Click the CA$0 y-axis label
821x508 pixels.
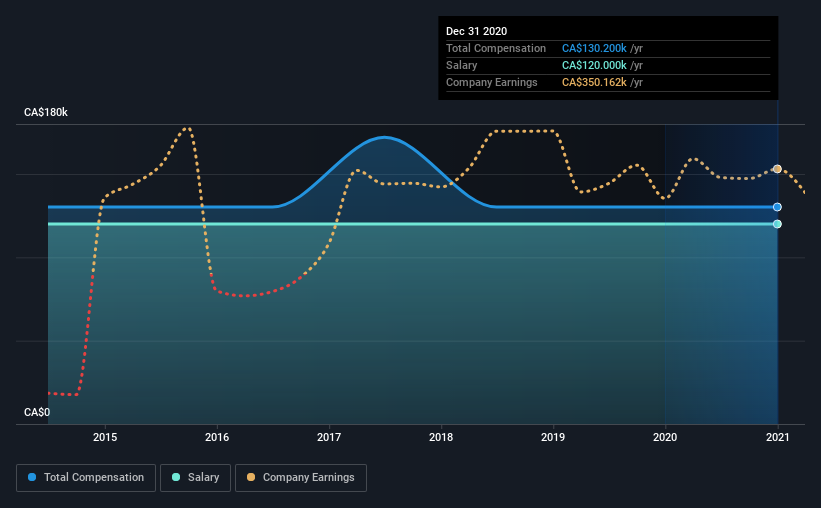[37, 413]
